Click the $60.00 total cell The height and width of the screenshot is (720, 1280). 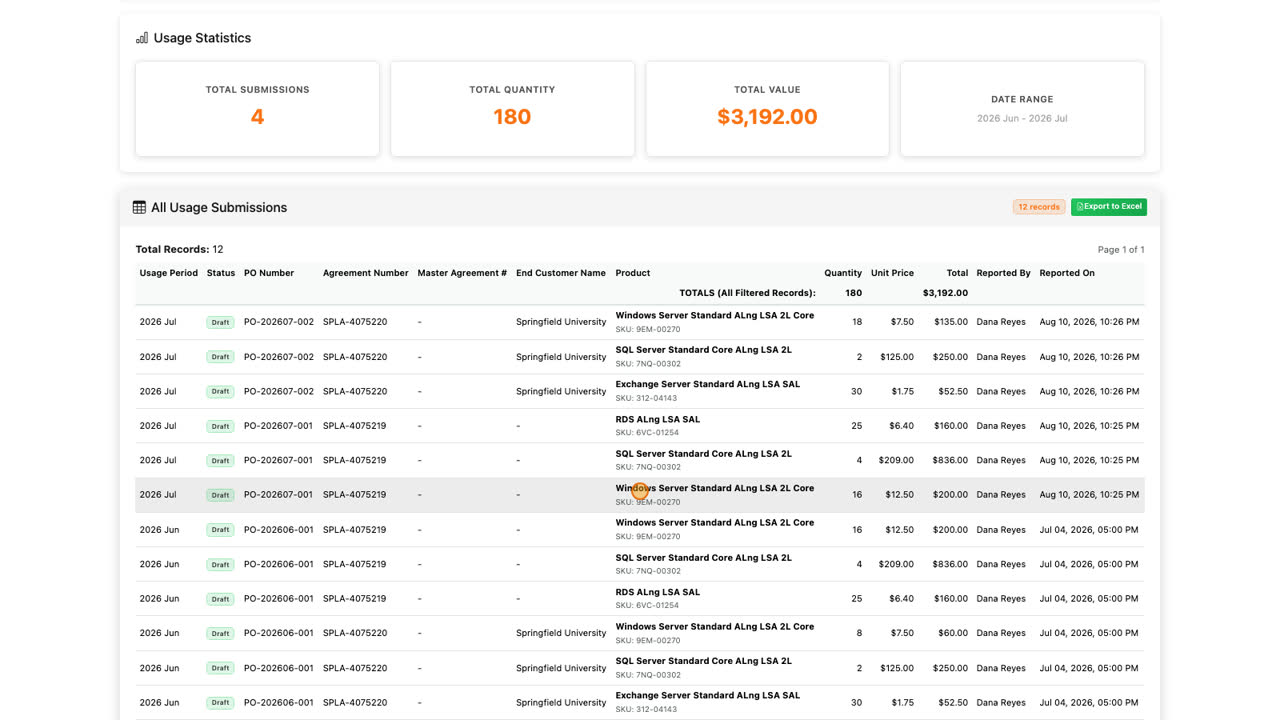954,633
